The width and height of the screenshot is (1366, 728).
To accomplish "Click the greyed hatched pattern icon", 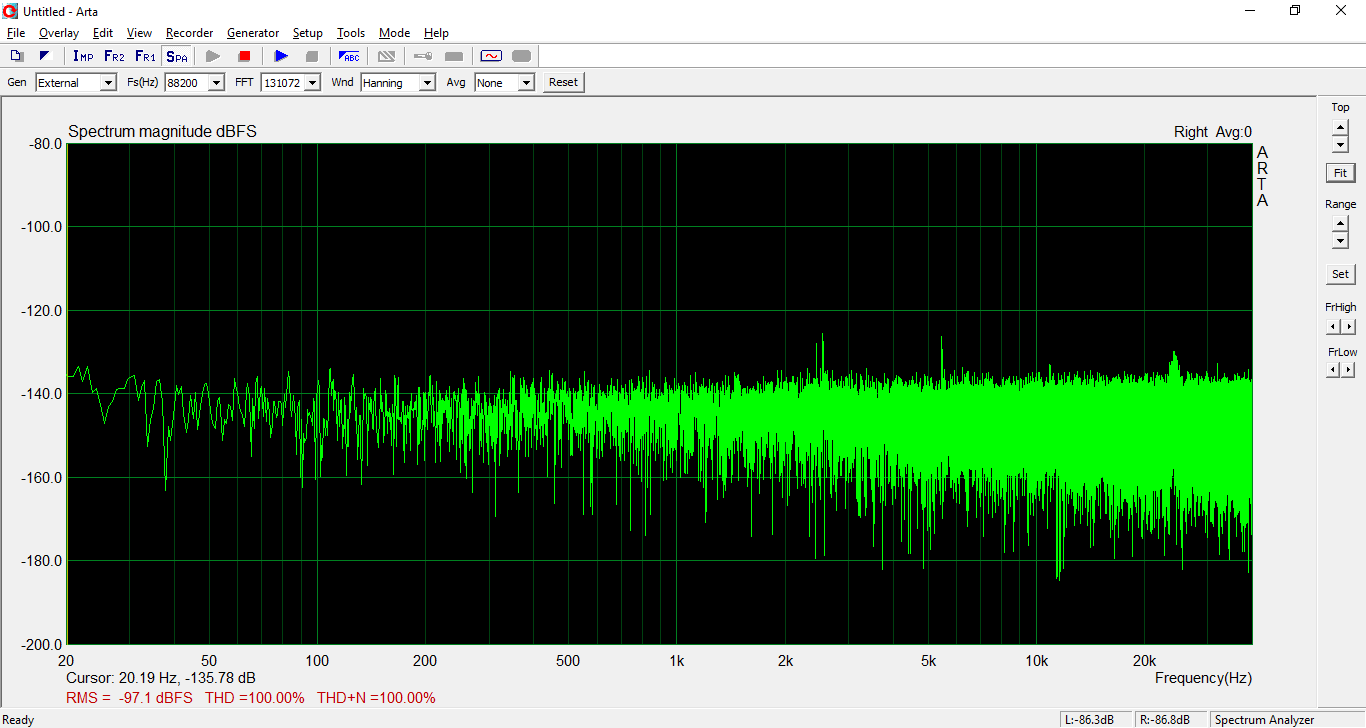I will pyautogui.click(x=386, y=56).
